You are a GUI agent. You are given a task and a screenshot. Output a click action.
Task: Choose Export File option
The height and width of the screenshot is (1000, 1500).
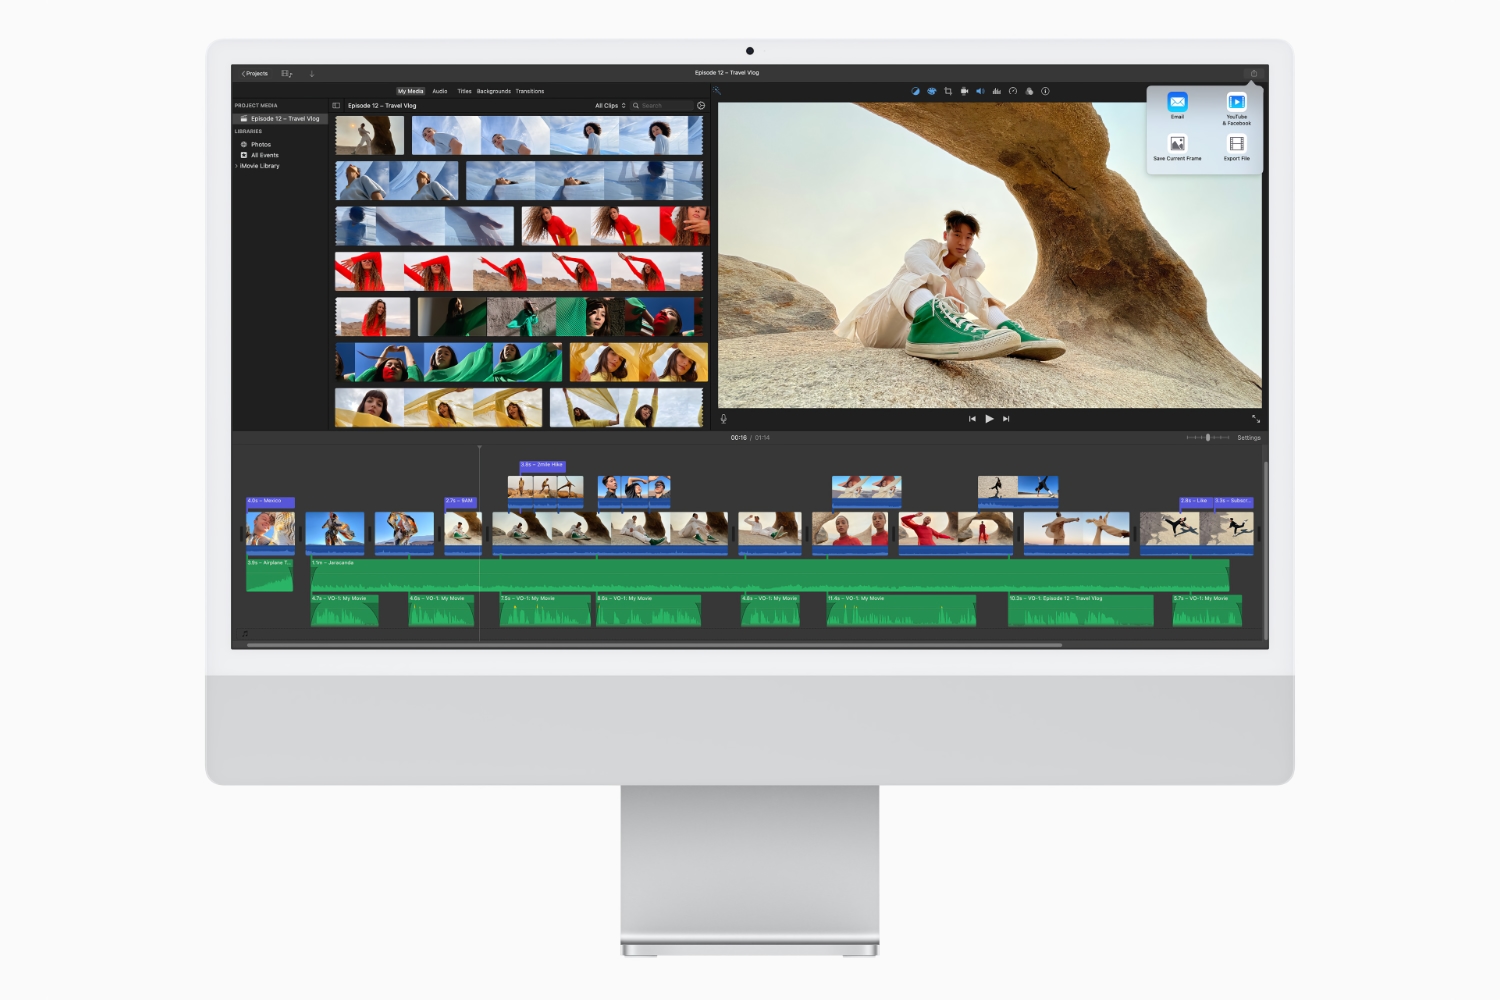(1237, 148)
